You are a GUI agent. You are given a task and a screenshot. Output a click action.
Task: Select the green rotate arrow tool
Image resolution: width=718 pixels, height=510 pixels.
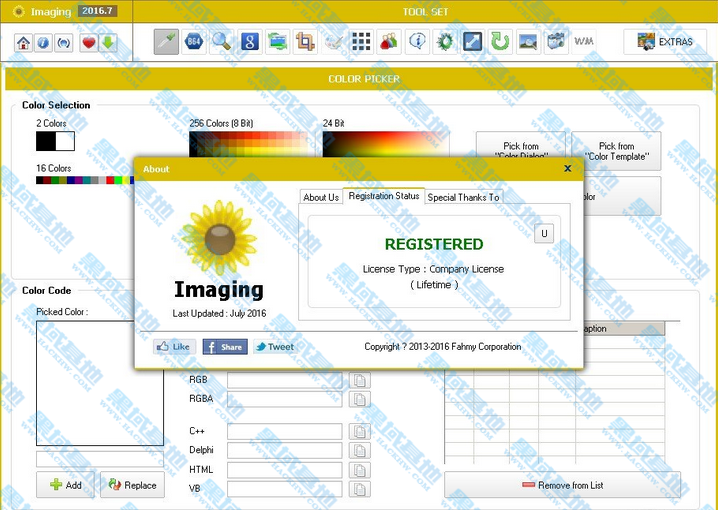(x=500, y=42)
